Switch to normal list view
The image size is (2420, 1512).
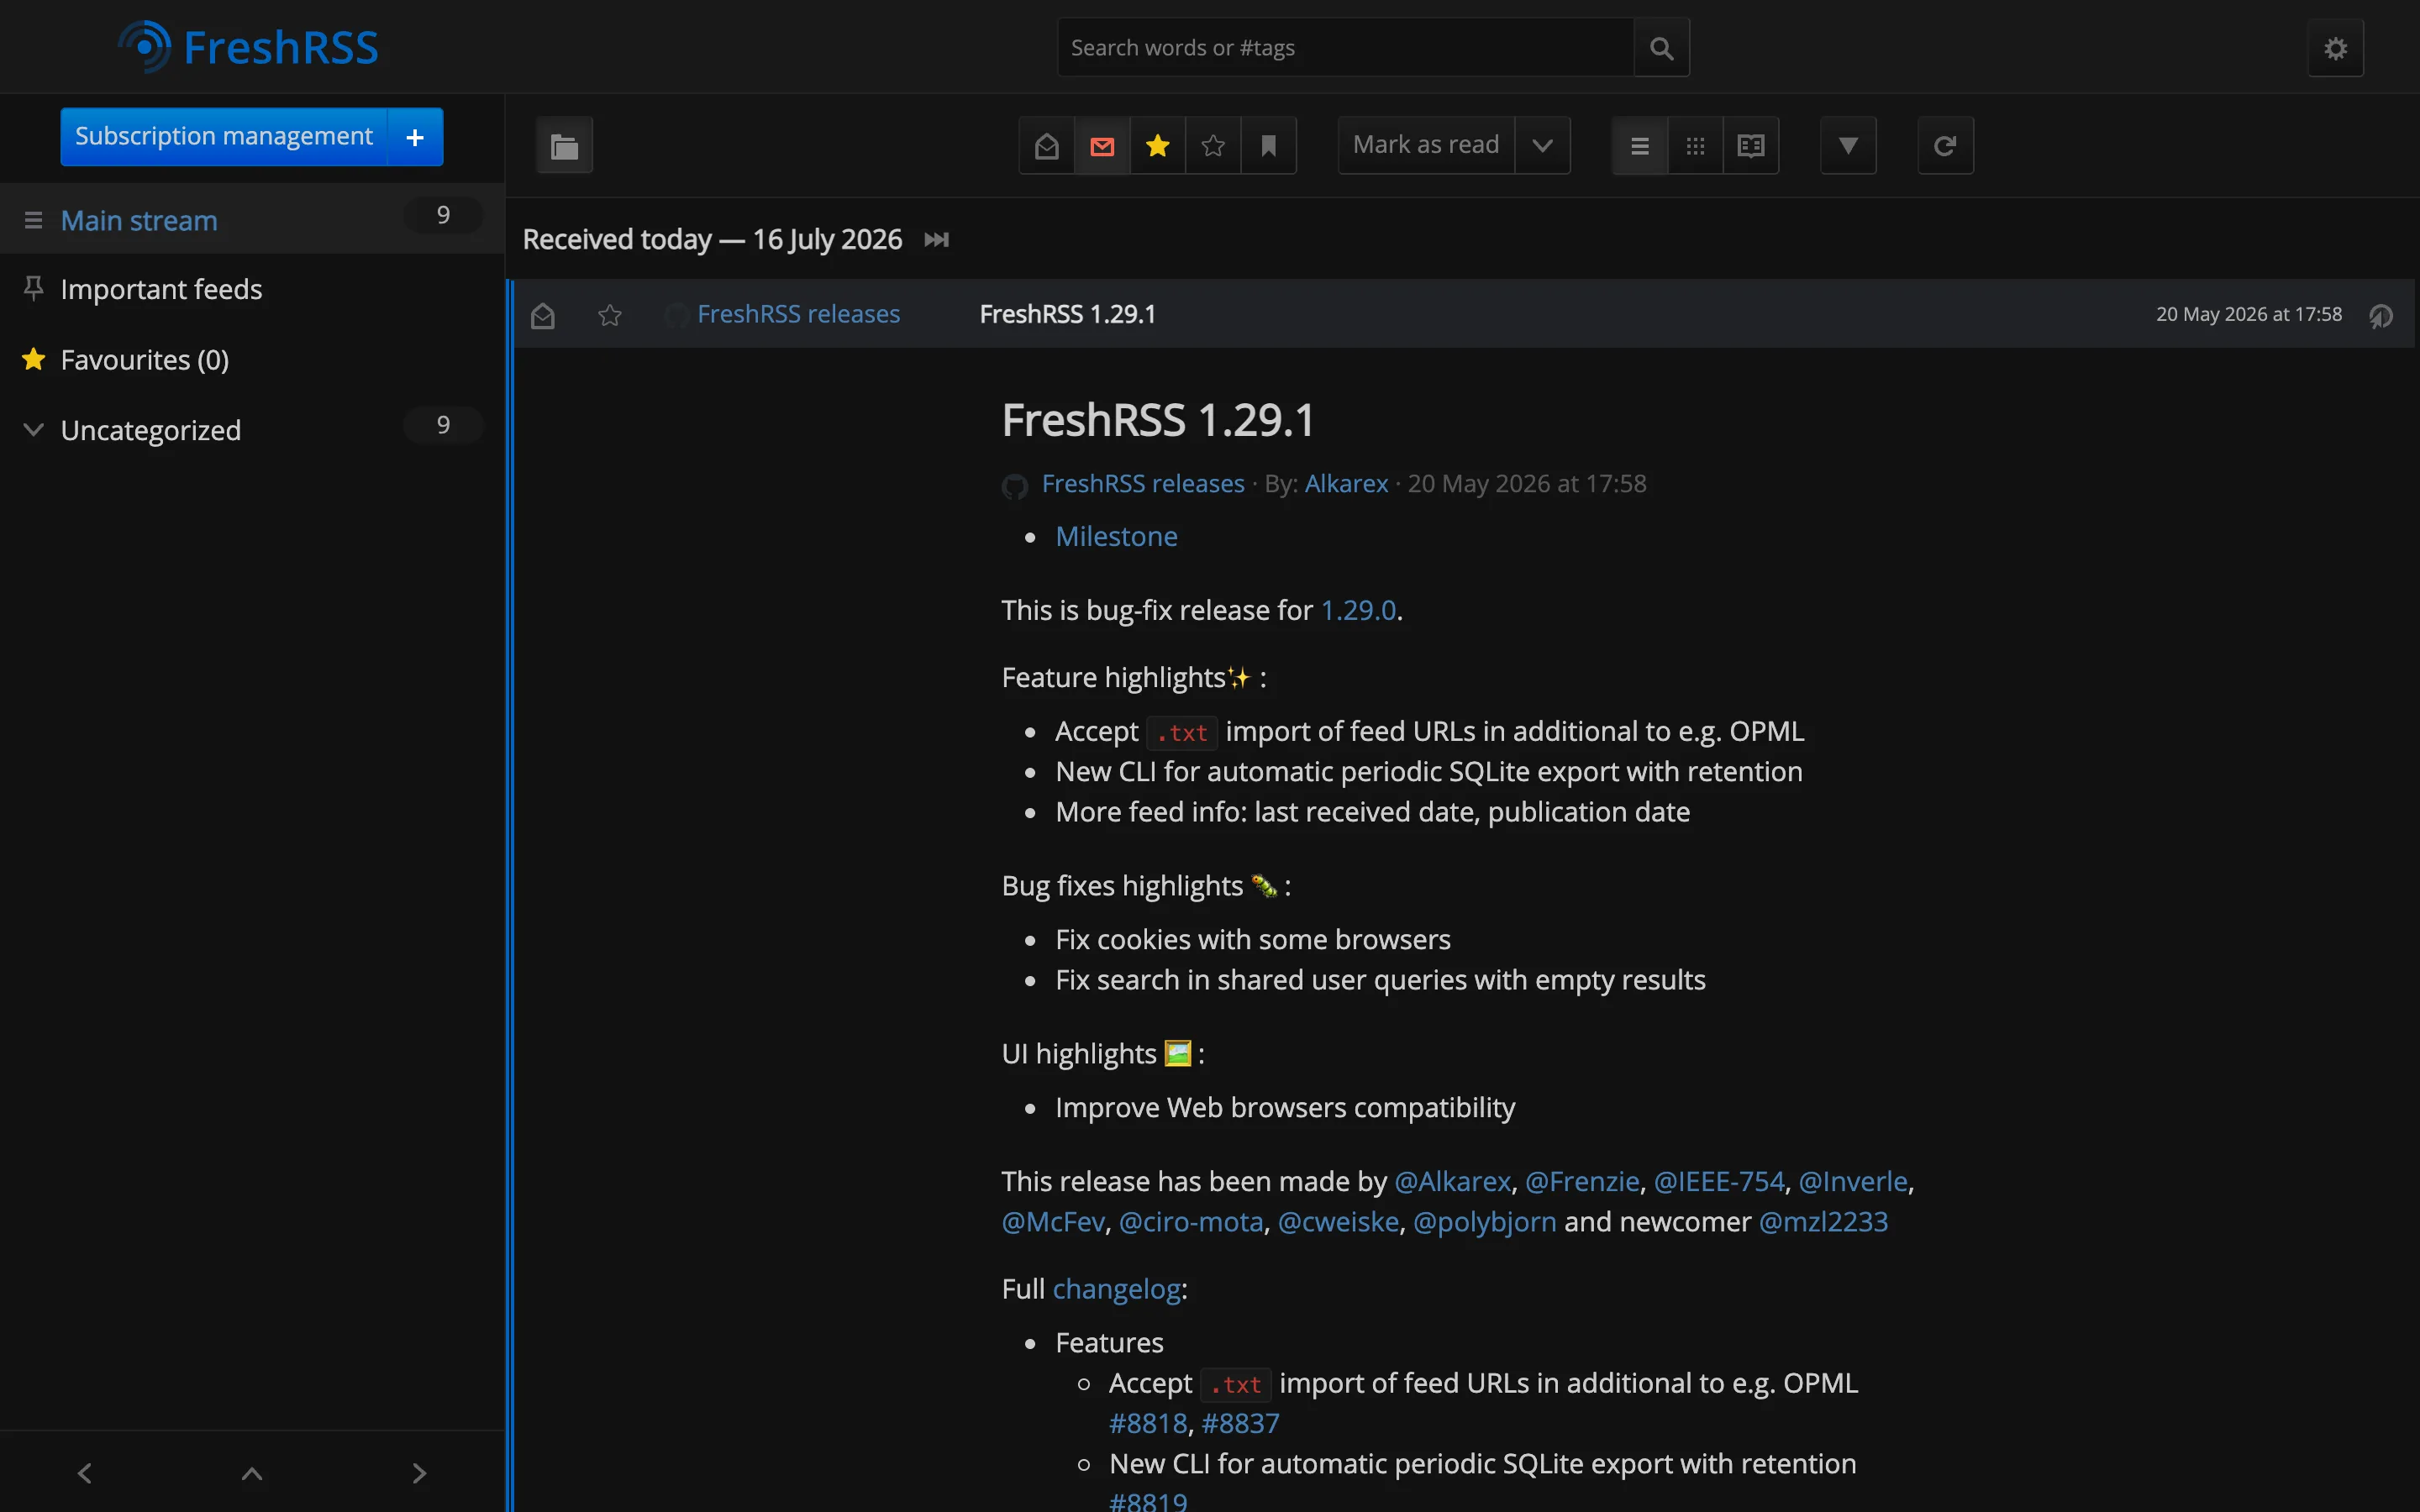tap(1640, 146)
